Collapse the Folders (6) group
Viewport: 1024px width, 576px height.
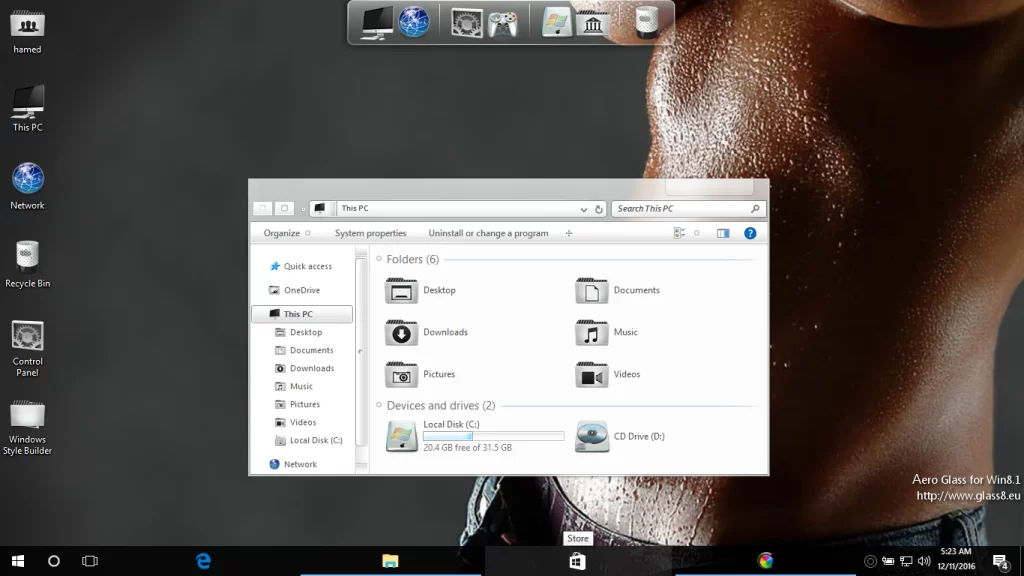[x=380, y=259]
